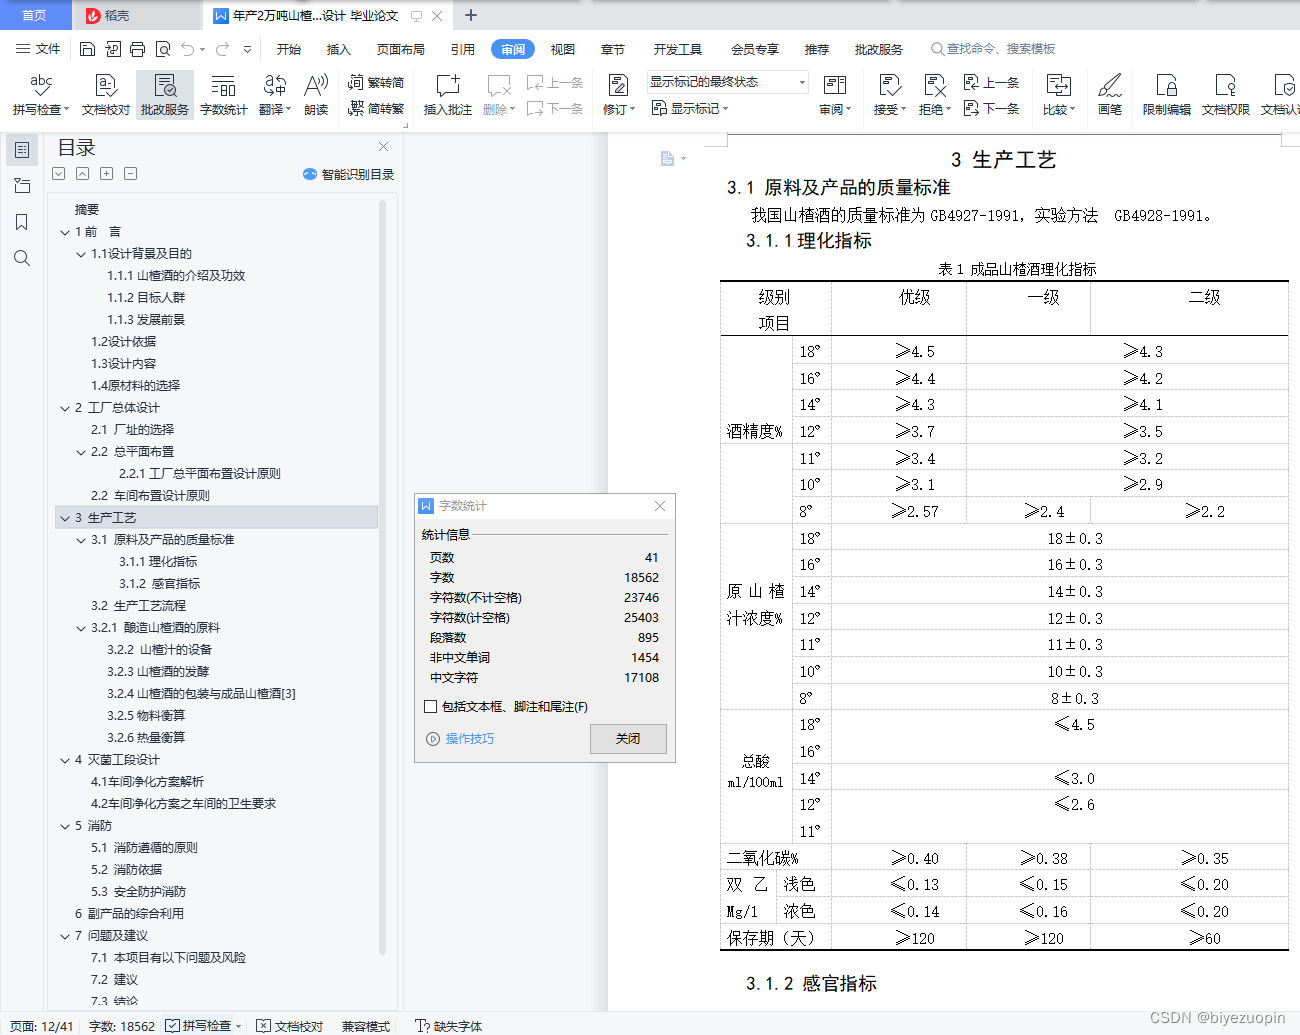
Task: Switch to the 插入 ribbon tab
Action: click(339, 49)
